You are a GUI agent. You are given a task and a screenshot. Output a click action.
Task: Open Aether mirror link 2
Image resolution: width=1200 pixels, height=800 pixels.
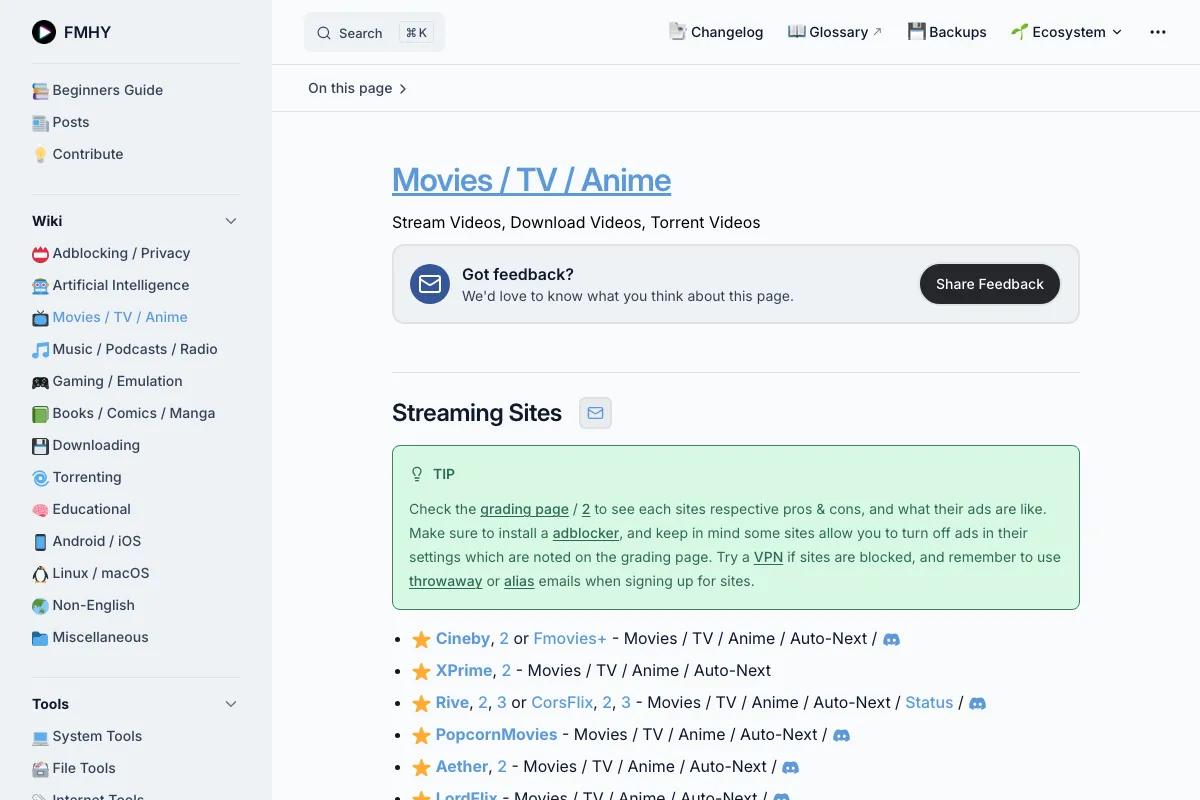[x=502, y=766]
